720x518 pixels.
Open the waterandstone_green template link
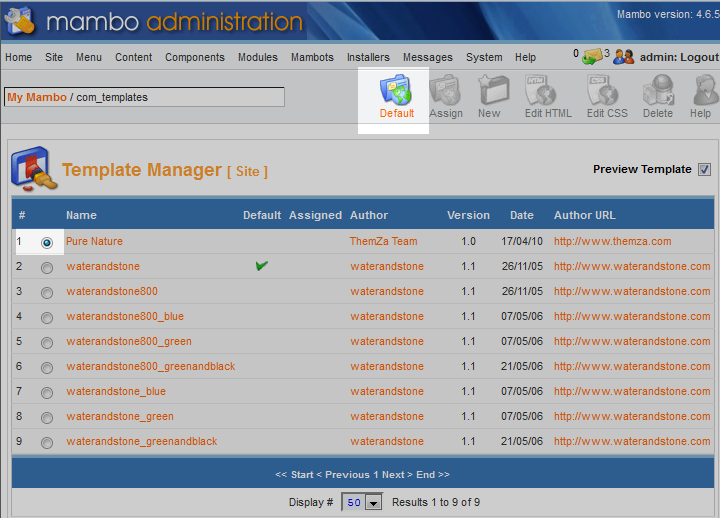click(120, 416)
